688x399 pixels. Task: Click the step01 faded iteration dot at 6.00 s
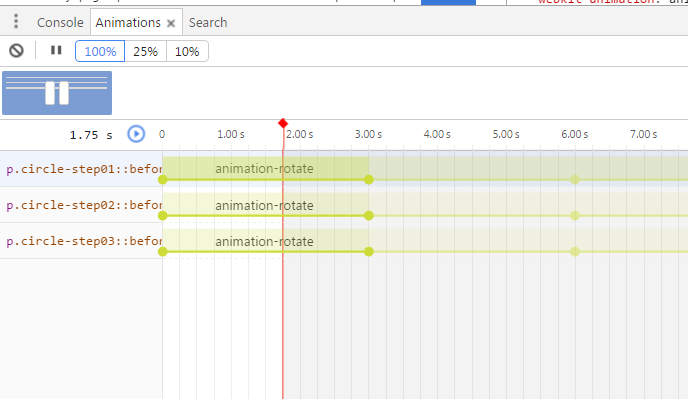(575, 180)
